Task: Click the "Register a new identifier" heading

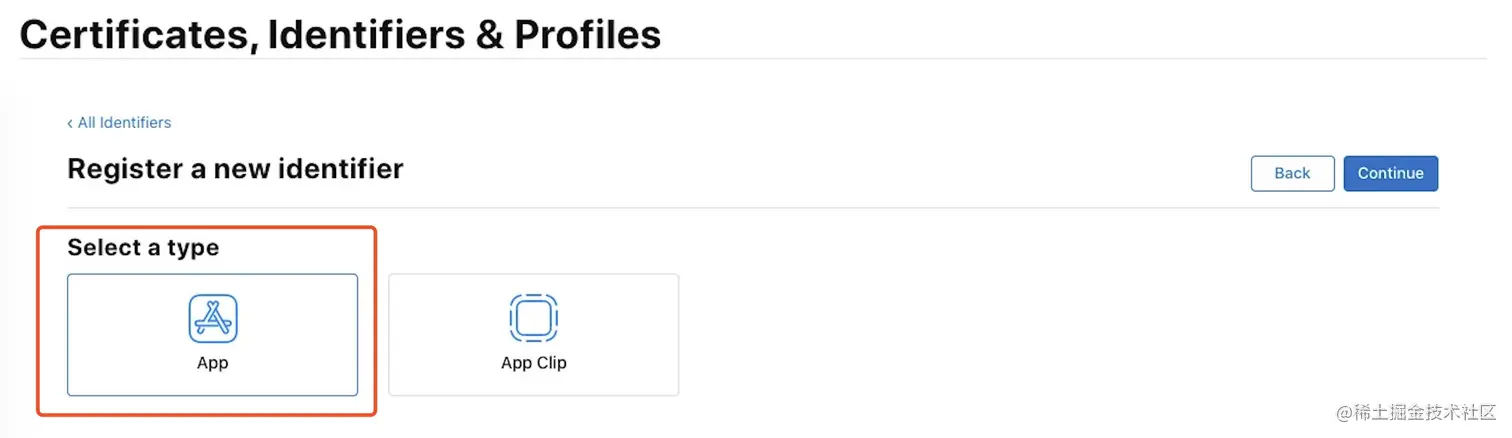Action: [x=235, y=168]
